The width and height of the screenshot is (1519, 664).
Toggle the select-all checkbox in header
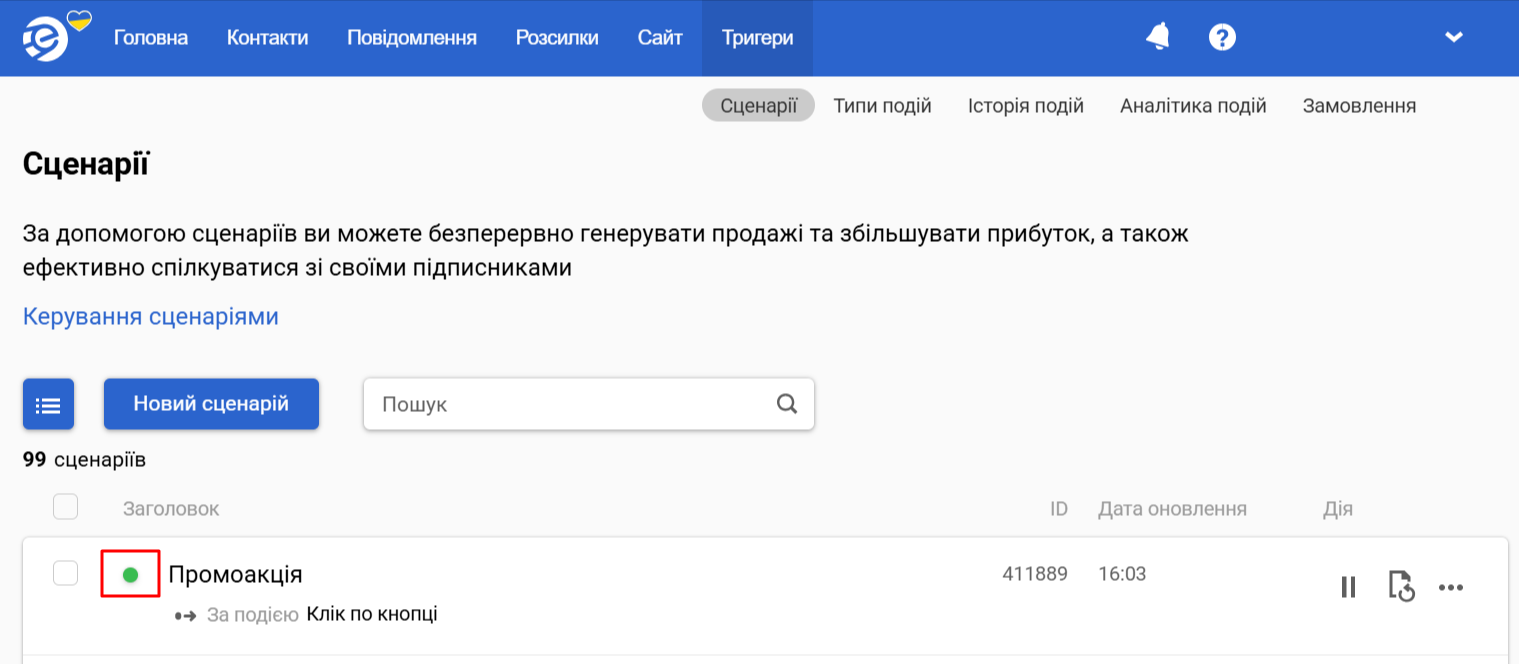65,507
